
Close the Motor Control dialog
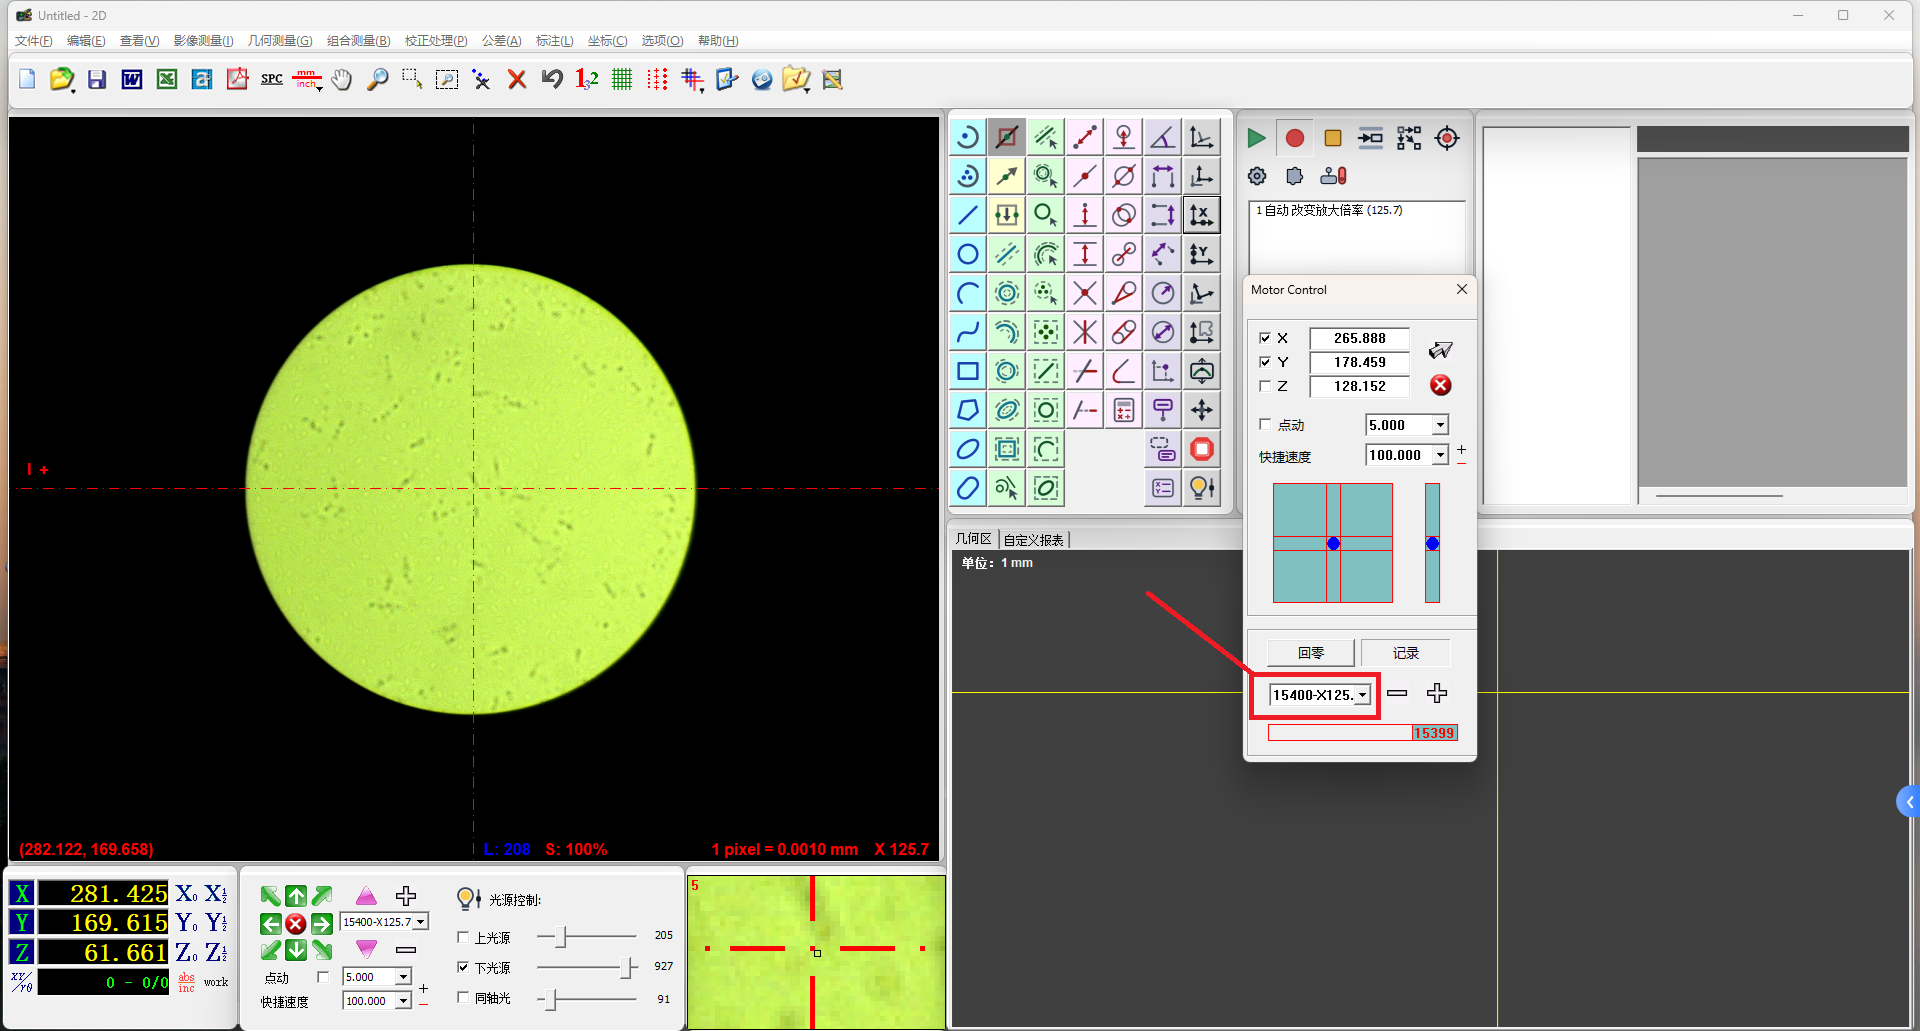1462,289
